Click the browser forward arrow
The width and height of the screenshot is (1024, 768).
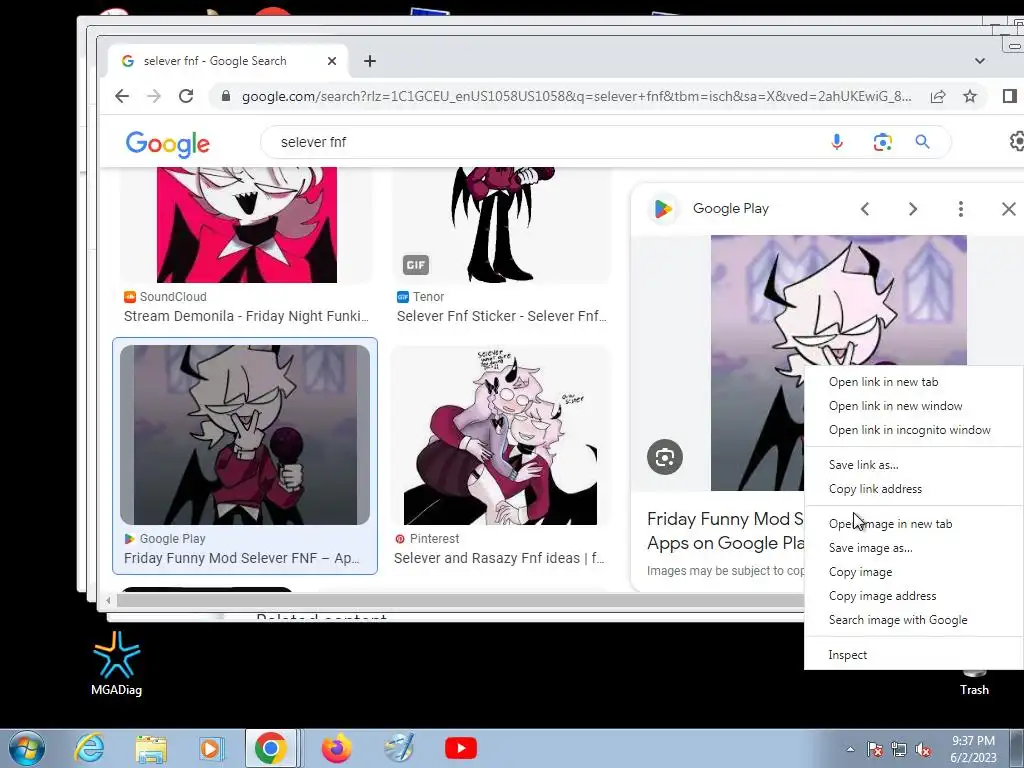(153, 97)
